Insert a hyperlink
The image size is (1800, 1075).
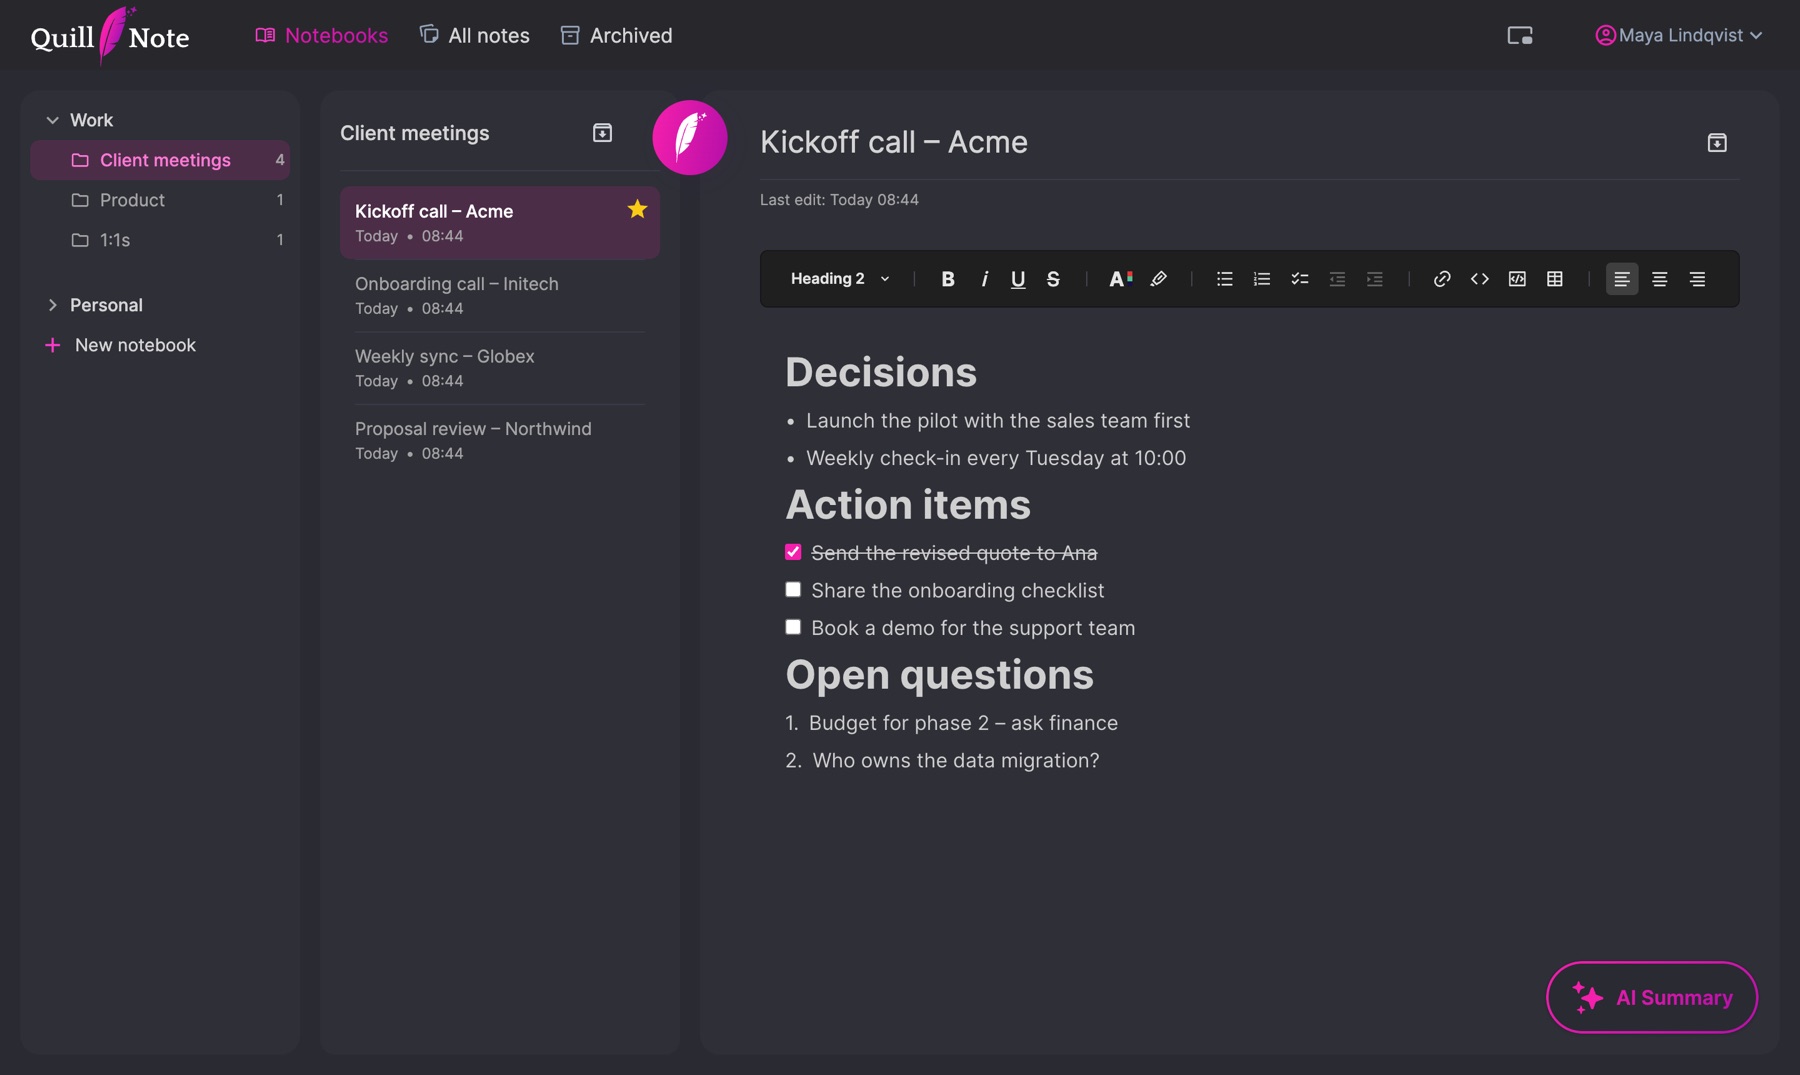pos(1441,279)
